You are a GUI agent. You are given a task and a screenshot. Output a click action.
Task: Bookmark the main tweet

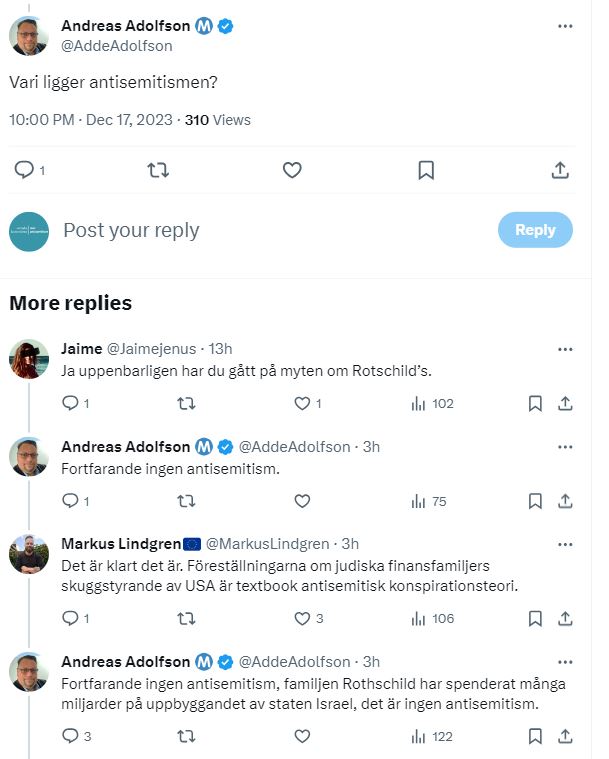click(x=426, y=170)
